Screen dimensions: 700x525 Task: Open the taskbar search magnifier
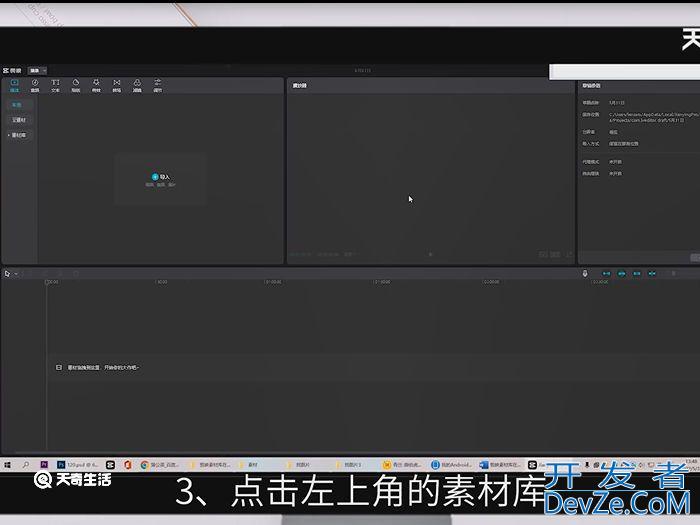click(x=25, y=465)
